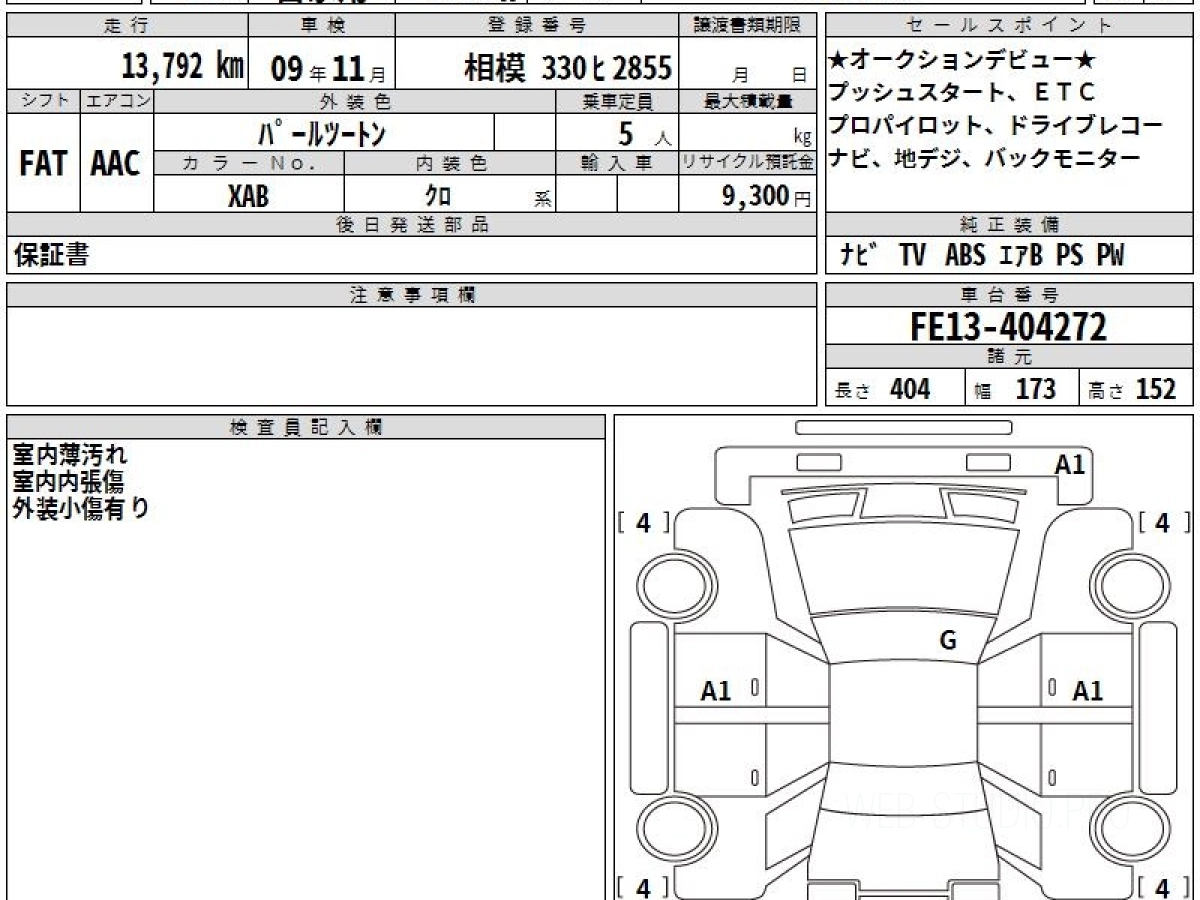Image resolution: width=1200 pixels, height=900 pixels.
Task: Click the シフト header cell
Action: [x=43, y=101]
